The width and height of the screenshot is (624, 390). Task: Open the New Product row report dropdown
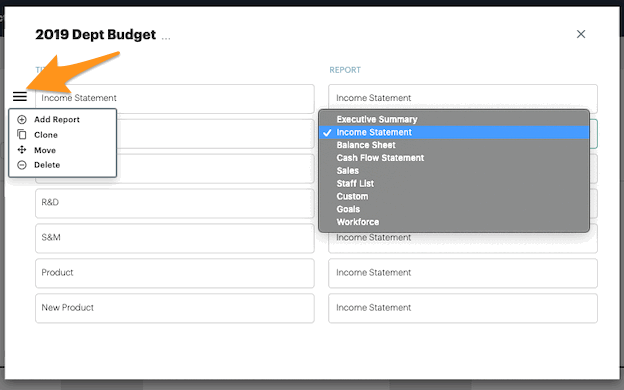pos(463,308)
